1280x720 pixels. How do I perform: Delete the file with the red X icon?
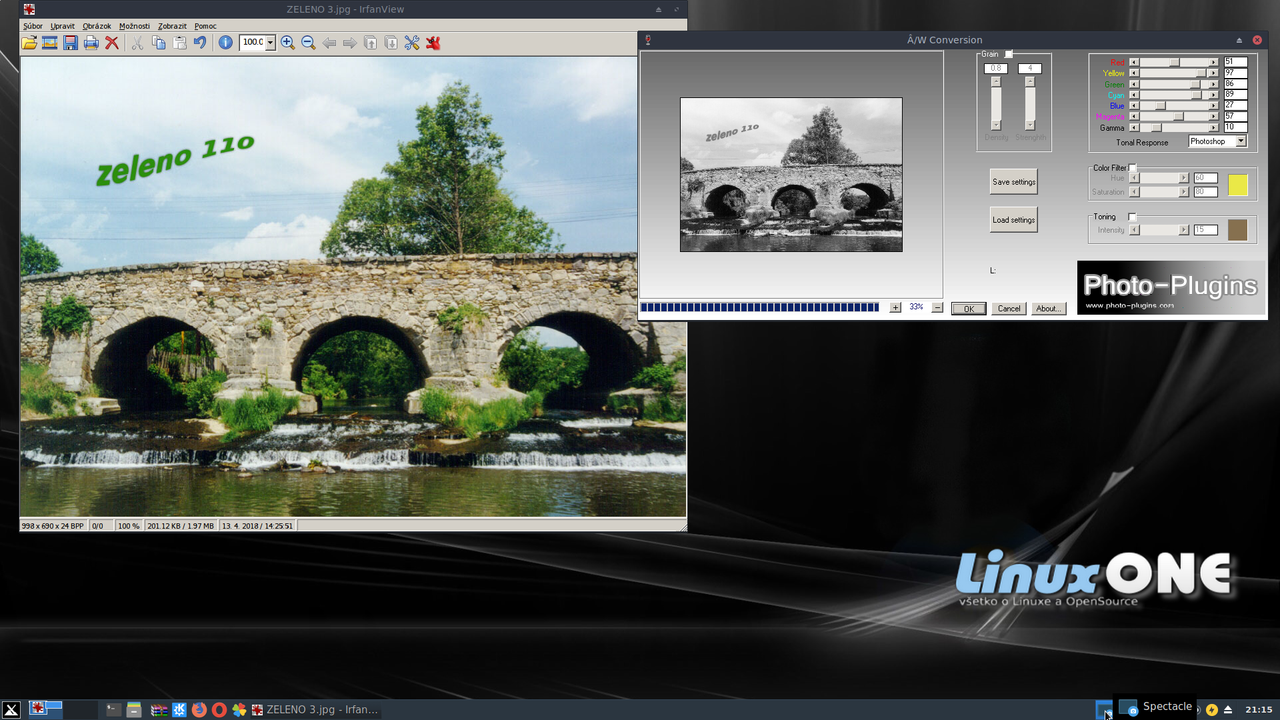pos(112,43)
